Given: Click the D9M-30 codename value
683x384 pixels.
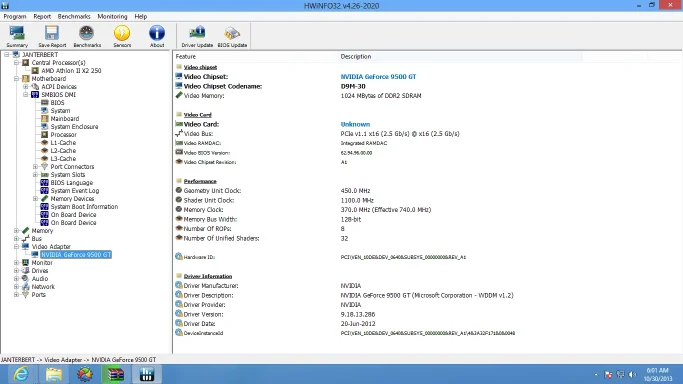Looking at the screenshot, I should [353, 86].
